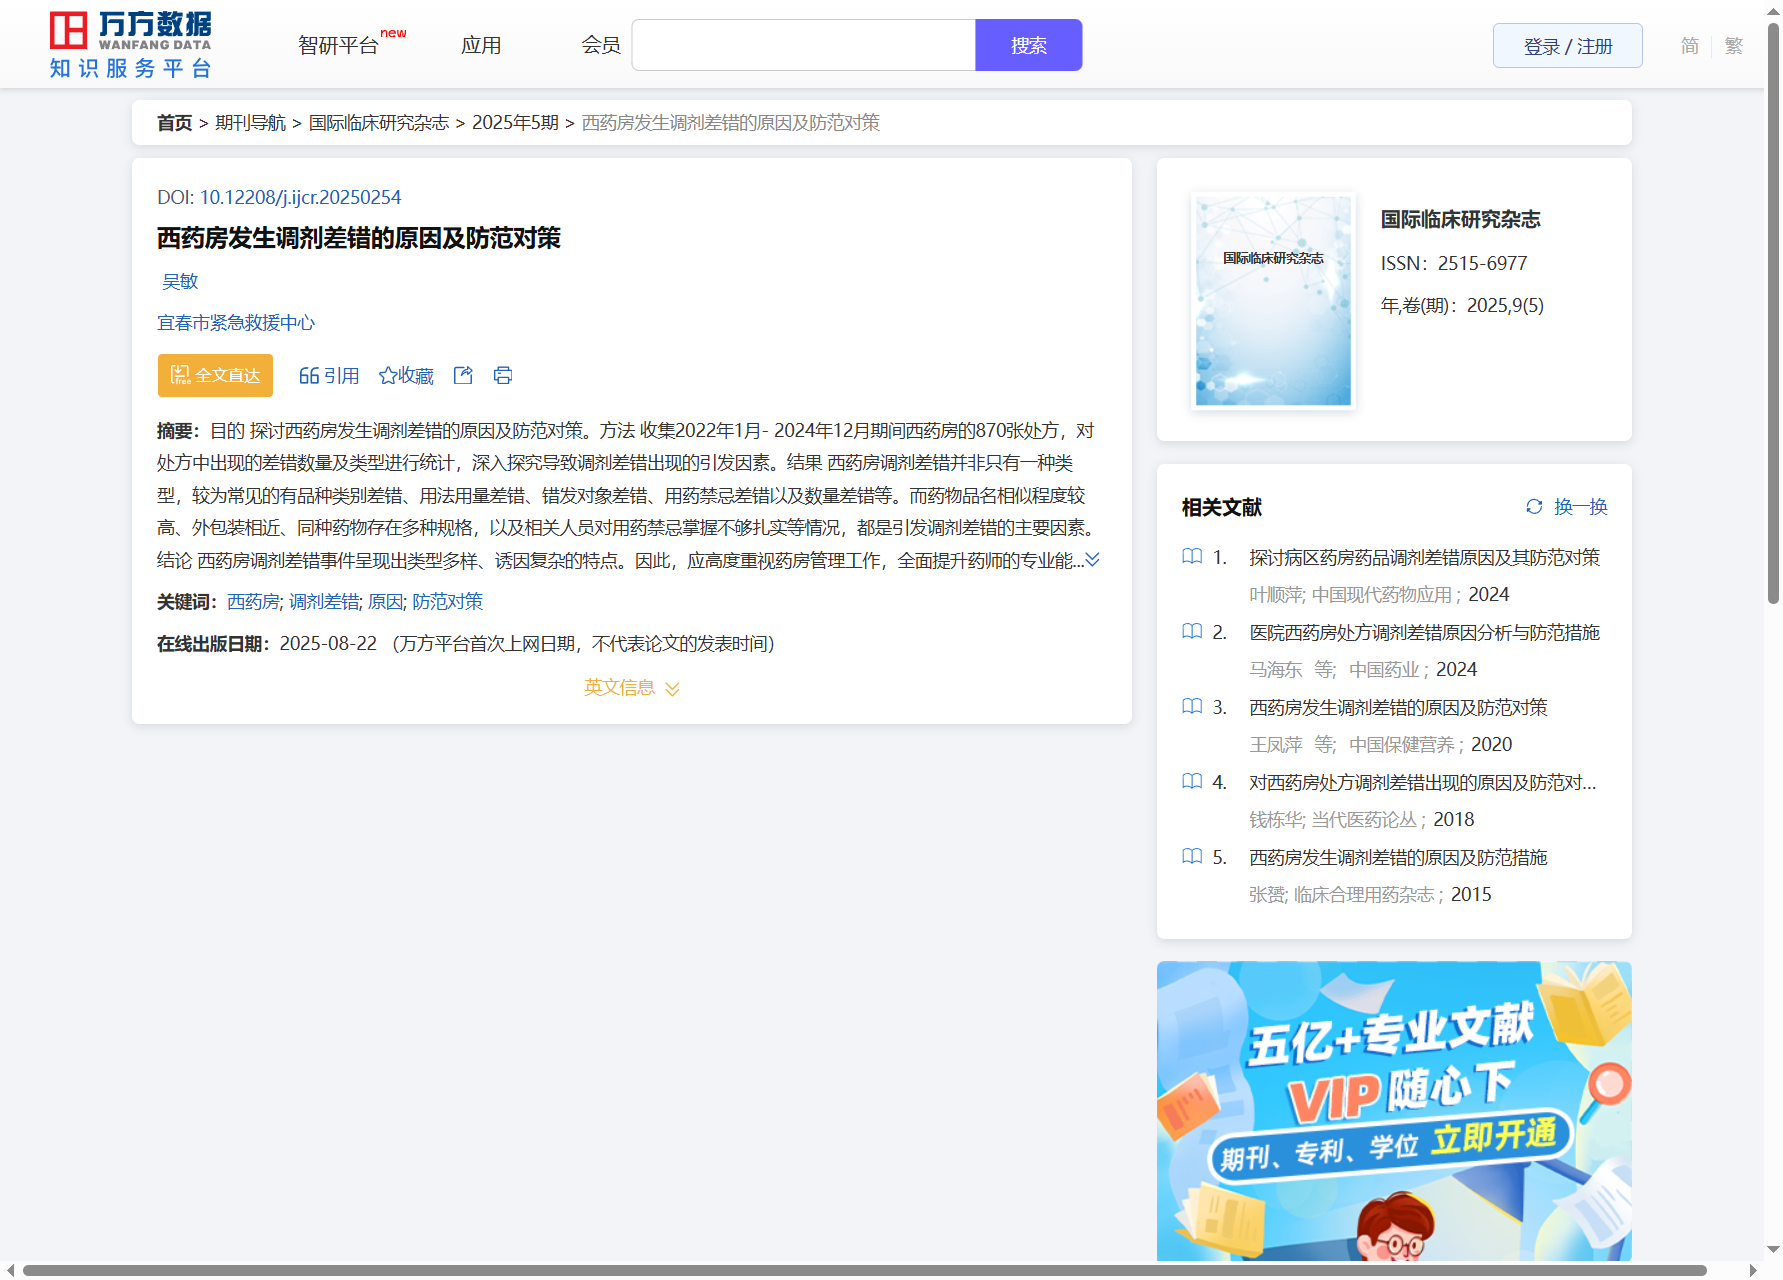Click the 登录 / 注册 button
The height and width of the screenshot is (1280, 1783).
tap(1567, 46)
